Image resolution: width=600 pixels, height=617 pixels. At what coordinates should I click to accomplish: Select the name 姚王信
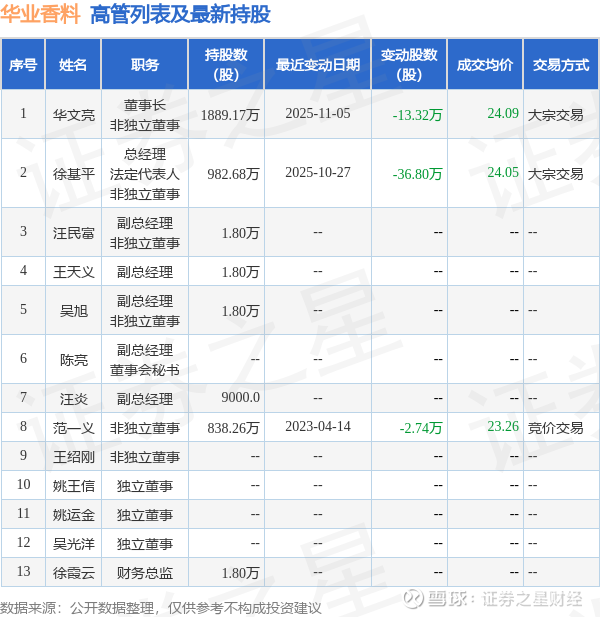point(74,486)
